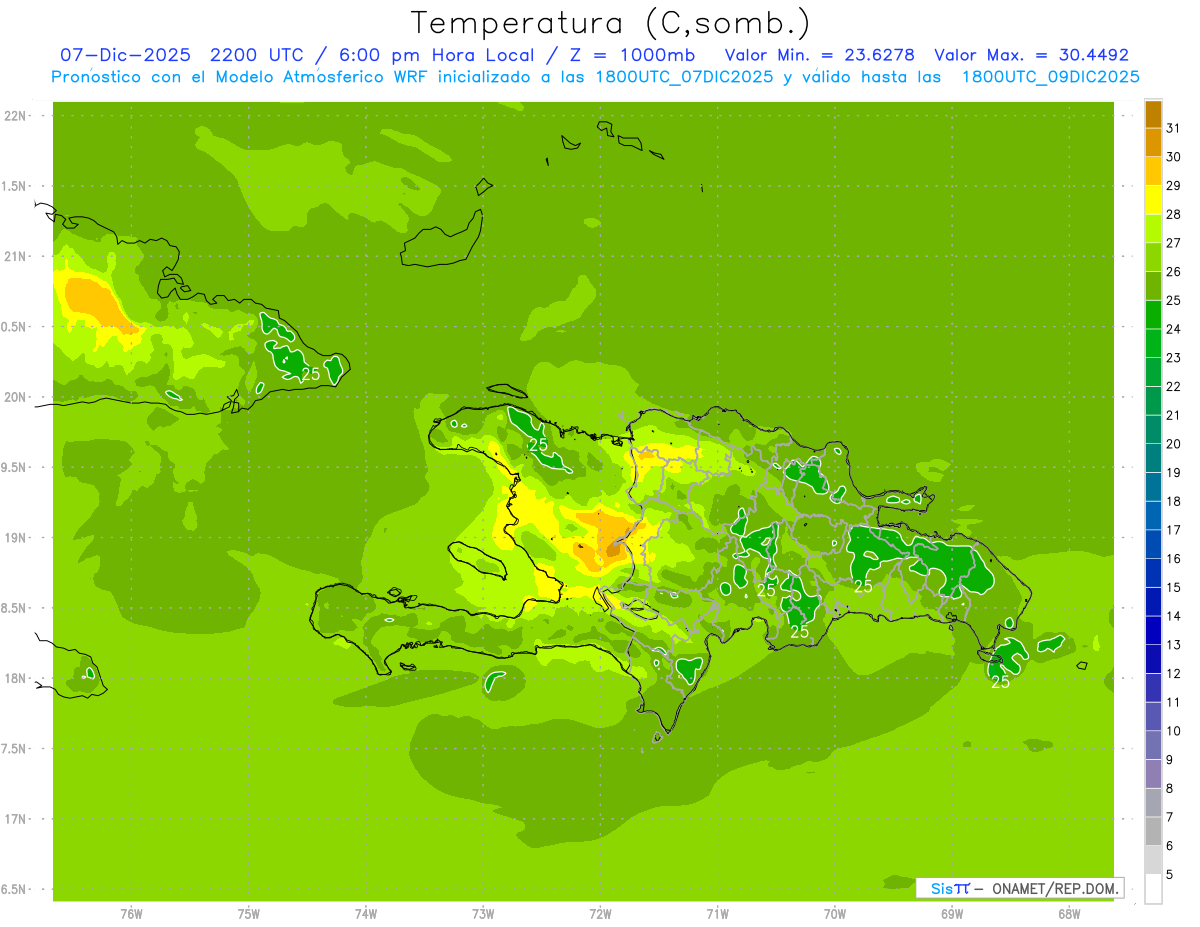This screenshot has width=1200, height=927.
Task: Click the '7.5N' latitude label
Action: point(15,748)
